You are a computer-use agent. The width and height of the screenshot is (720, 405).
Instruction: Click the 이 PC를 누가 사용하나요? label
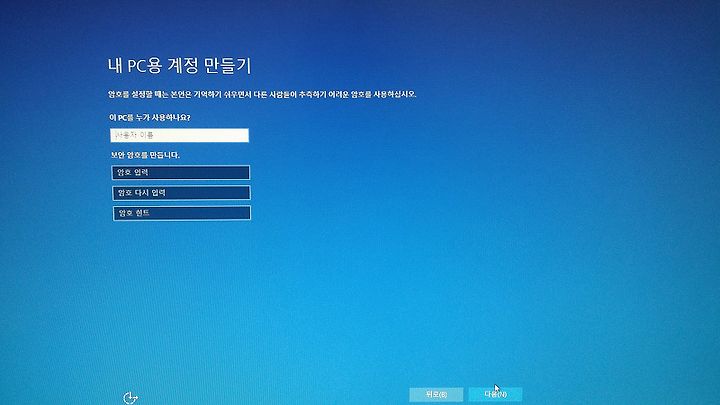pyautogui.click(x=150, y=118)
